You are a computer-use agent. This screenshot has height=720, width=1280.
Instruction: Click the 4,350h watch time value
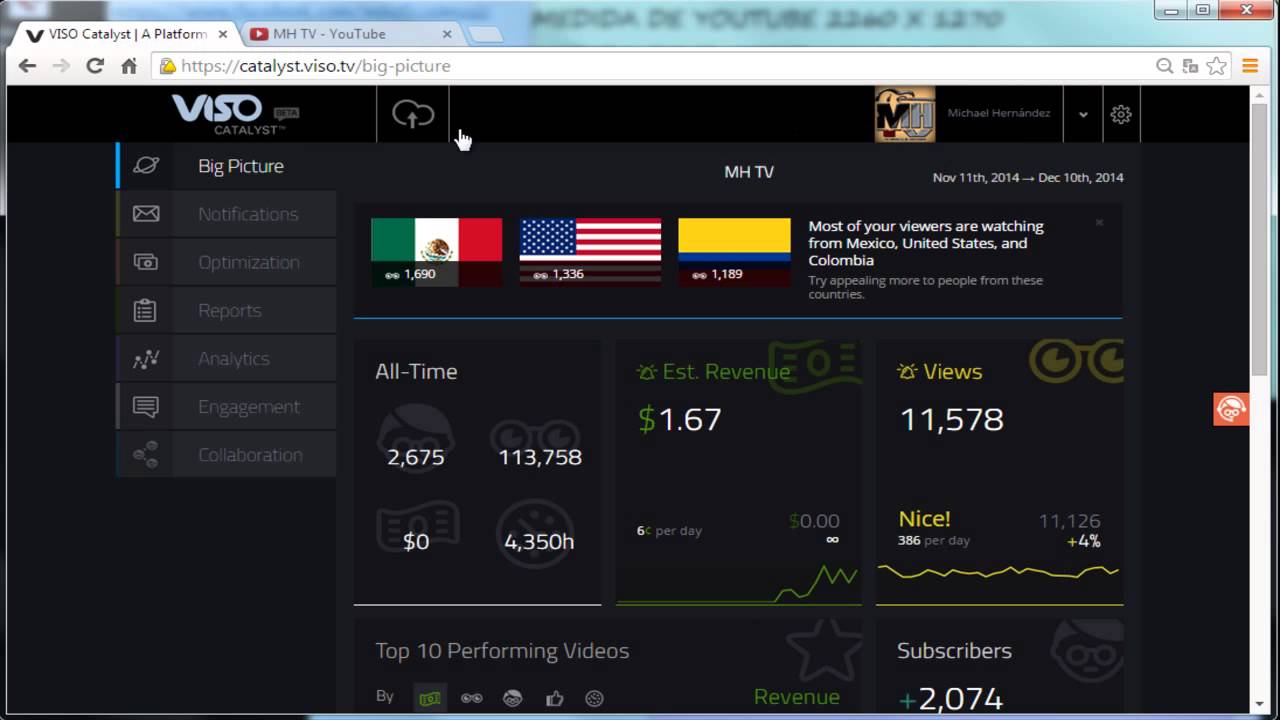(x=539, y=542)
